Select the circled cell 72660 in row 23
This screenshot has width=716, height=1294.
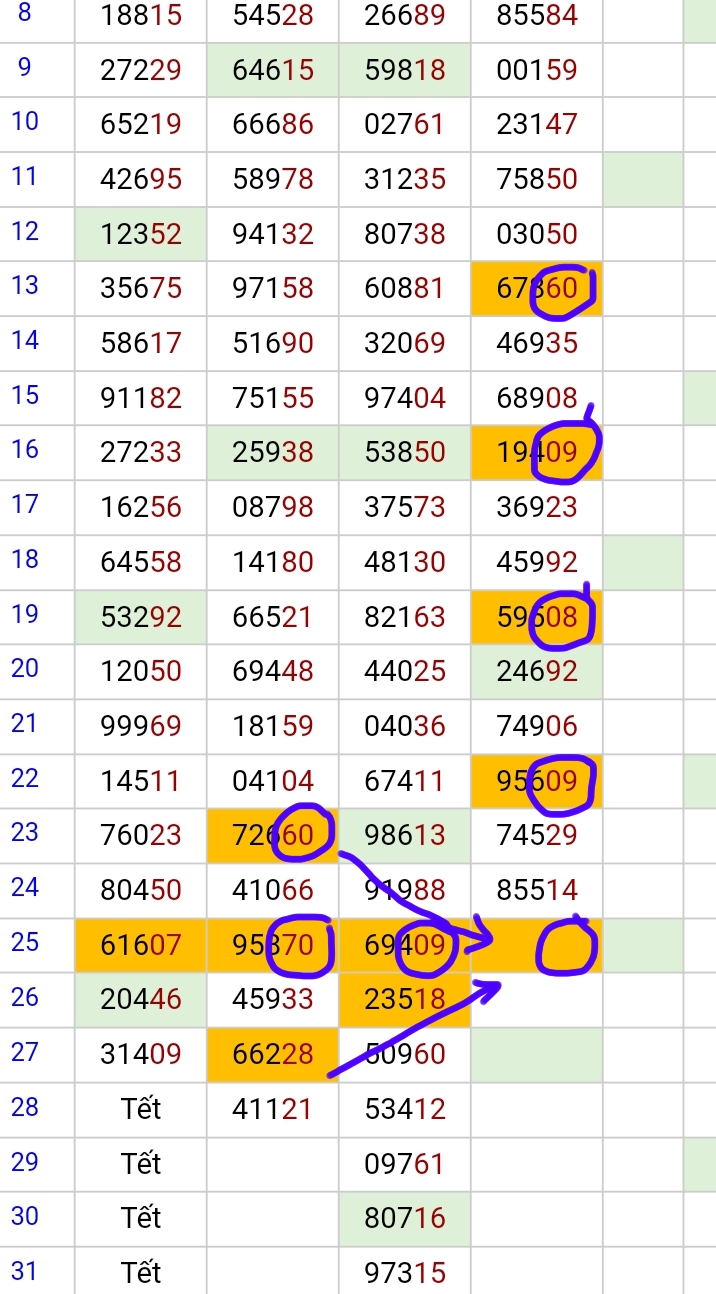[x=273, y=834]
